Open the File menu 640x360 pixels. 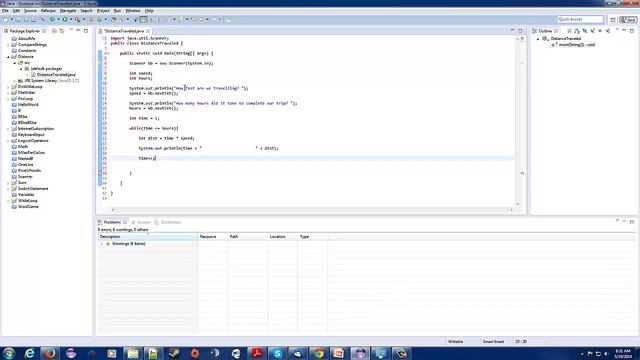[5, 11]
